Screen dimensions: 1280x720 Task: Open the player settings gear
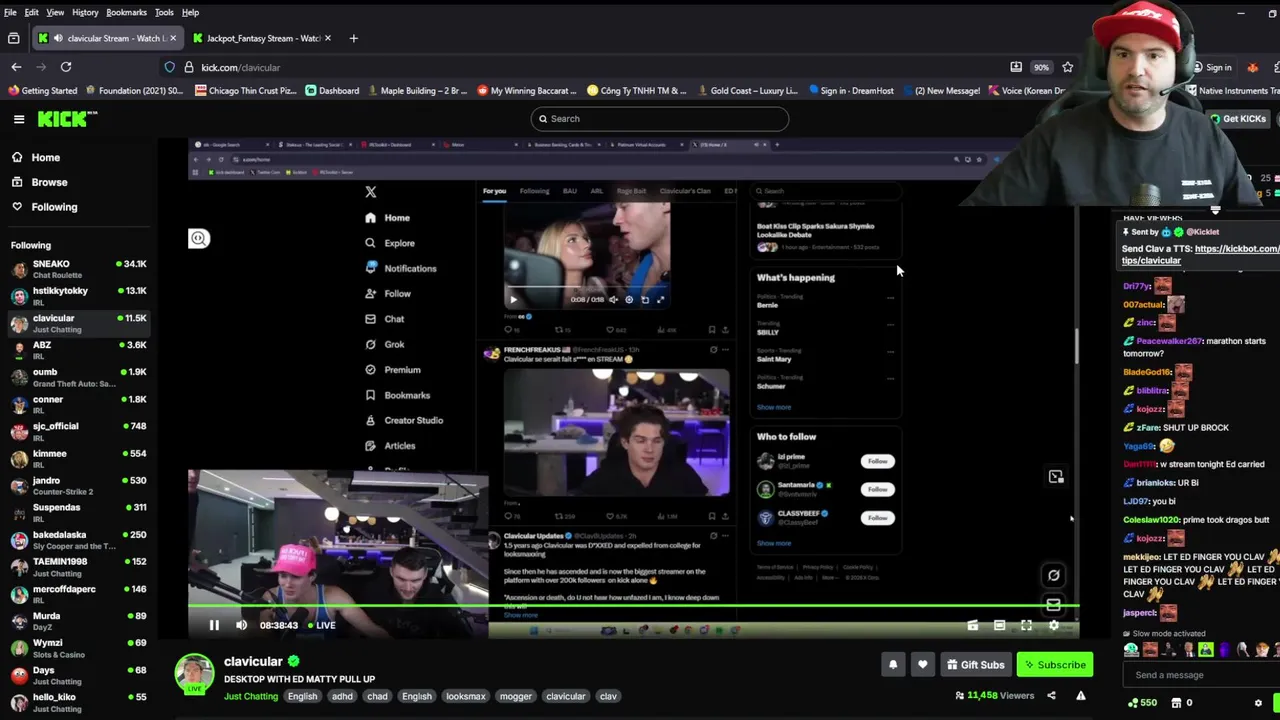coord(1053,625)
